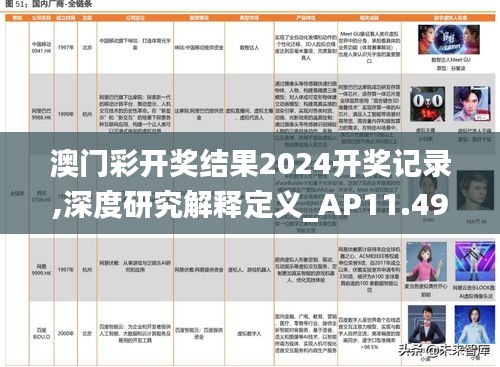
Task: Click the 澳门彩开奖结果2024开奖记录 banner headline
Action: coord(251,165)
